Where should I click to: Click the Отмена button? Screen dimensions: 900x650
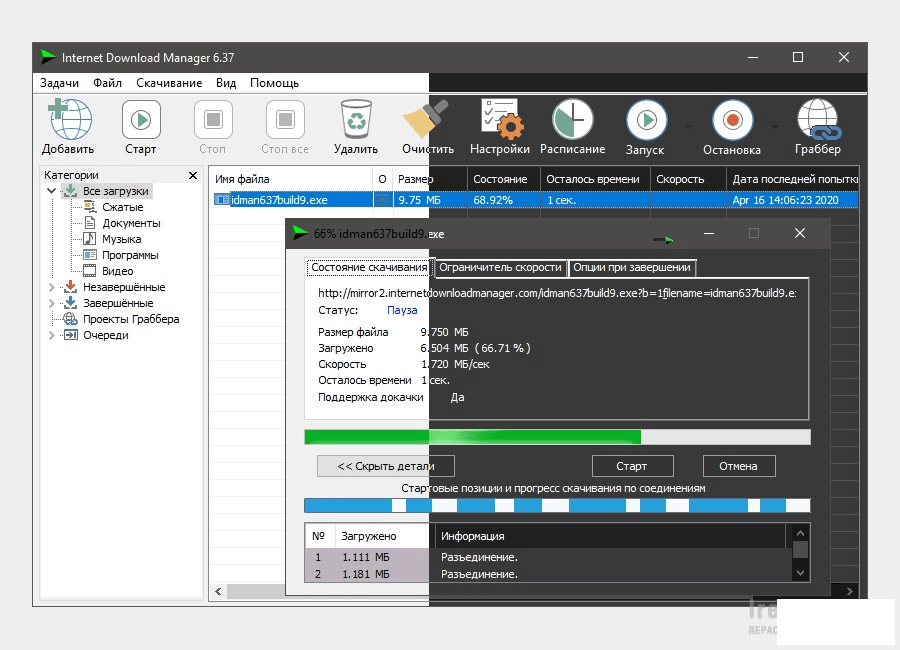tap(739, 466)
